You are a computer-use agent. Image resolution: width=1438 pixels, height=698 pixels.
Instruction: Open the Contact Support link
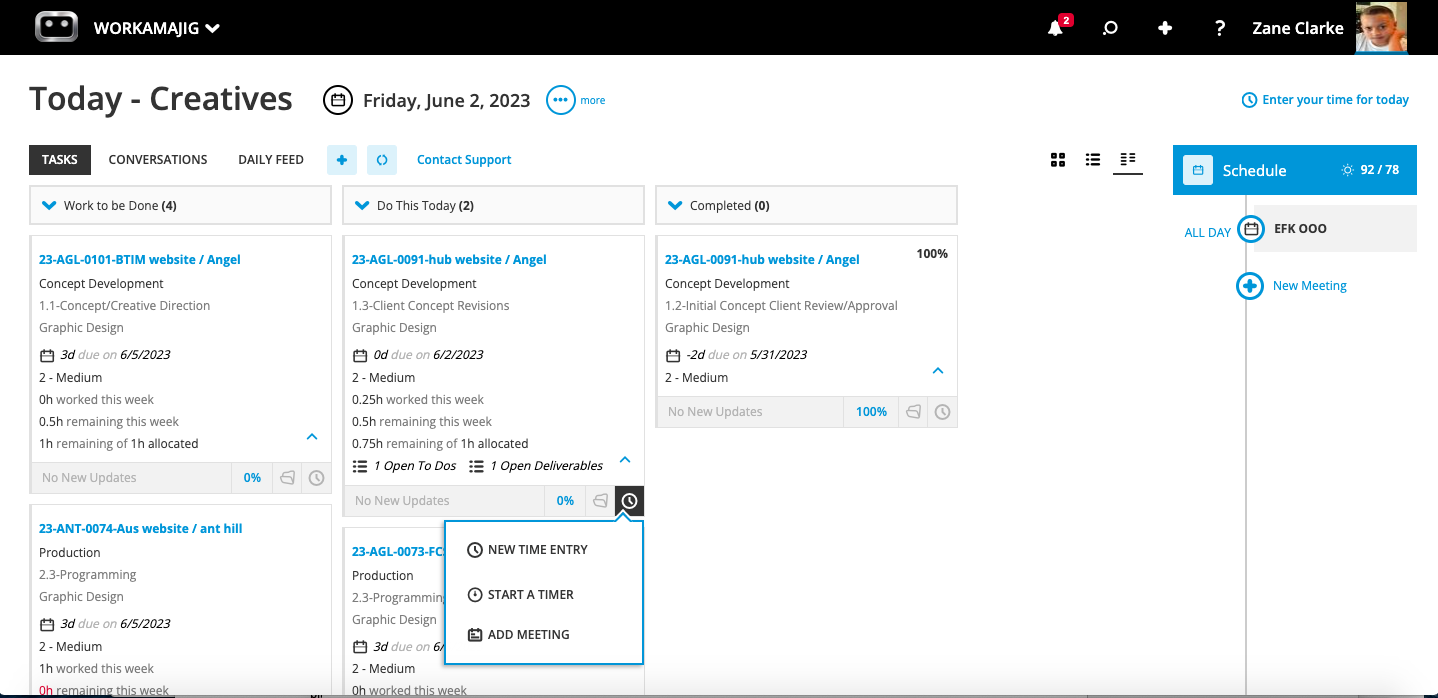[x=464, y=160]
